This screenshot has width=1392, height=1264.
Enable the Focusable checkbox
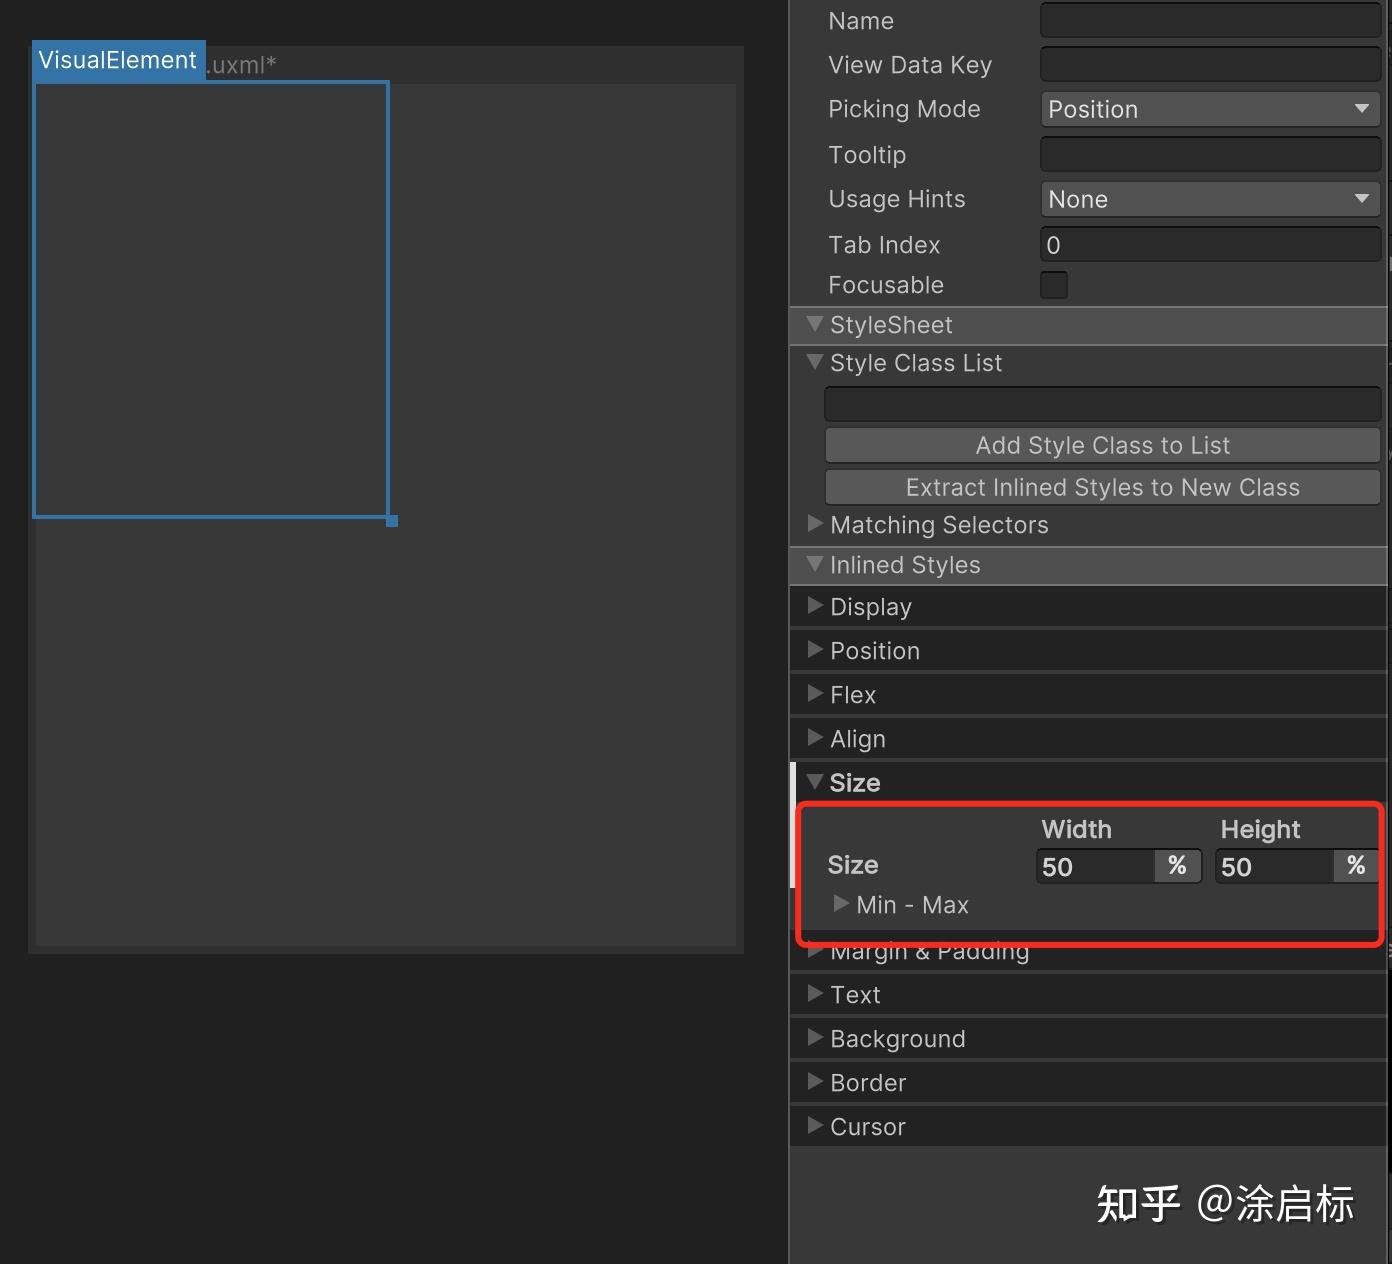[1054, 285]
